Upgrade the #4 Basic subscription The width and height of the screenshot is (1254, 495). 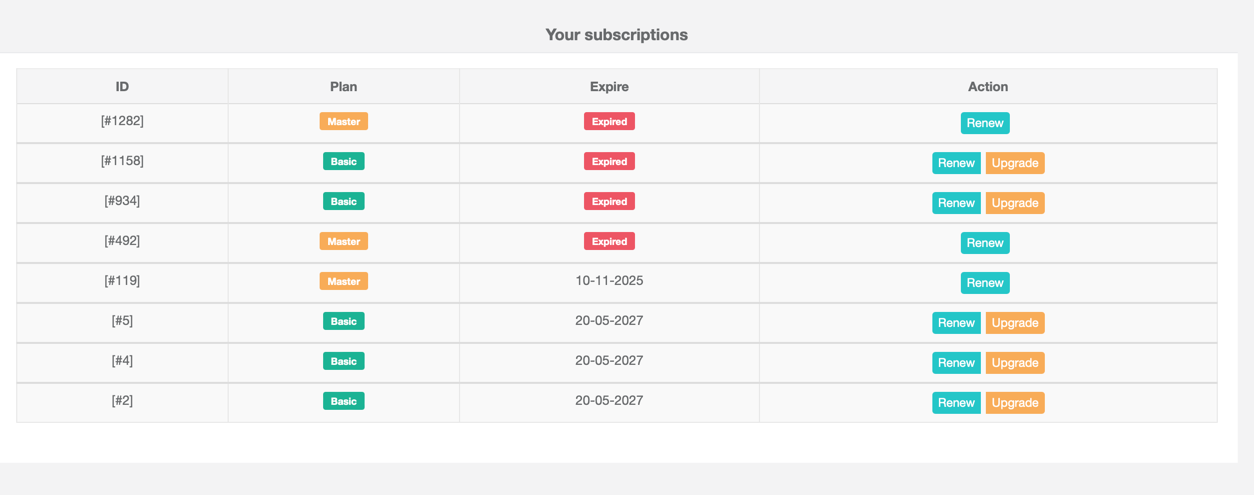pos(1015,363)
